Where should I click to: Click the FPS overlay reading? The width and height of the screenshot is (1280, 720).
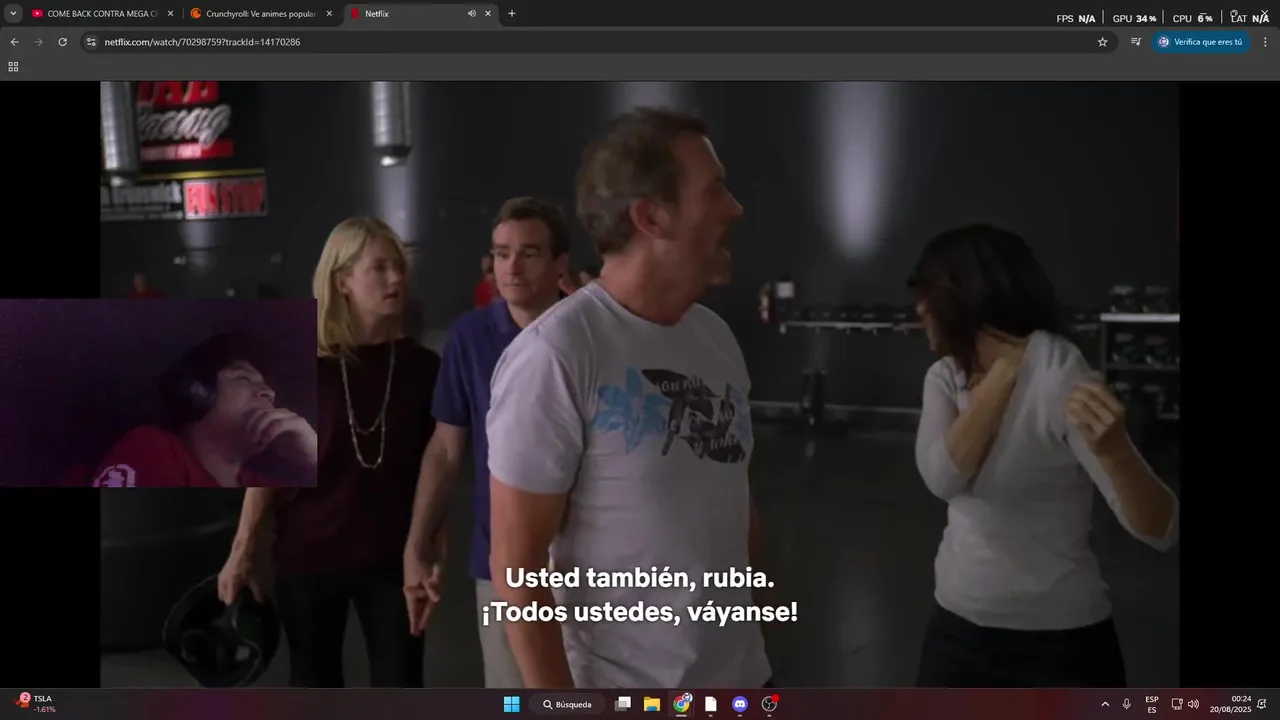[x=1076, y=18]
